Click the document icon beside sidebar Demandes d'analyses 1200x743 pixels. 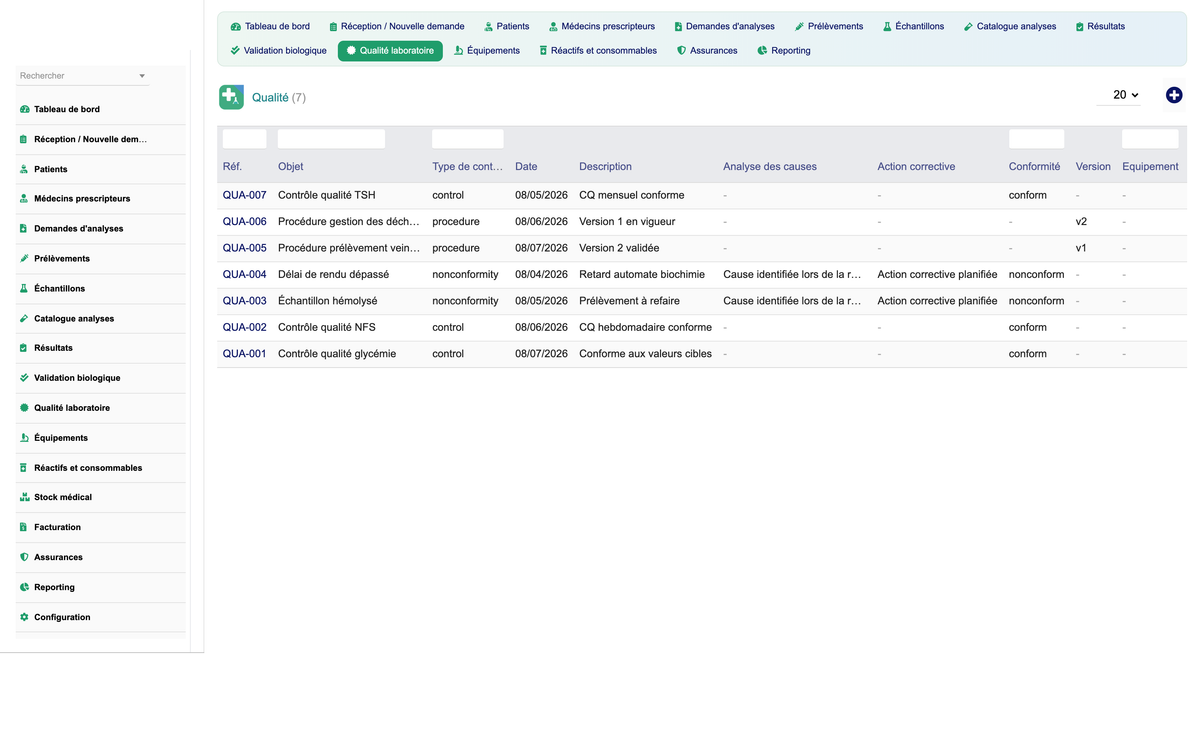point(24,229)
